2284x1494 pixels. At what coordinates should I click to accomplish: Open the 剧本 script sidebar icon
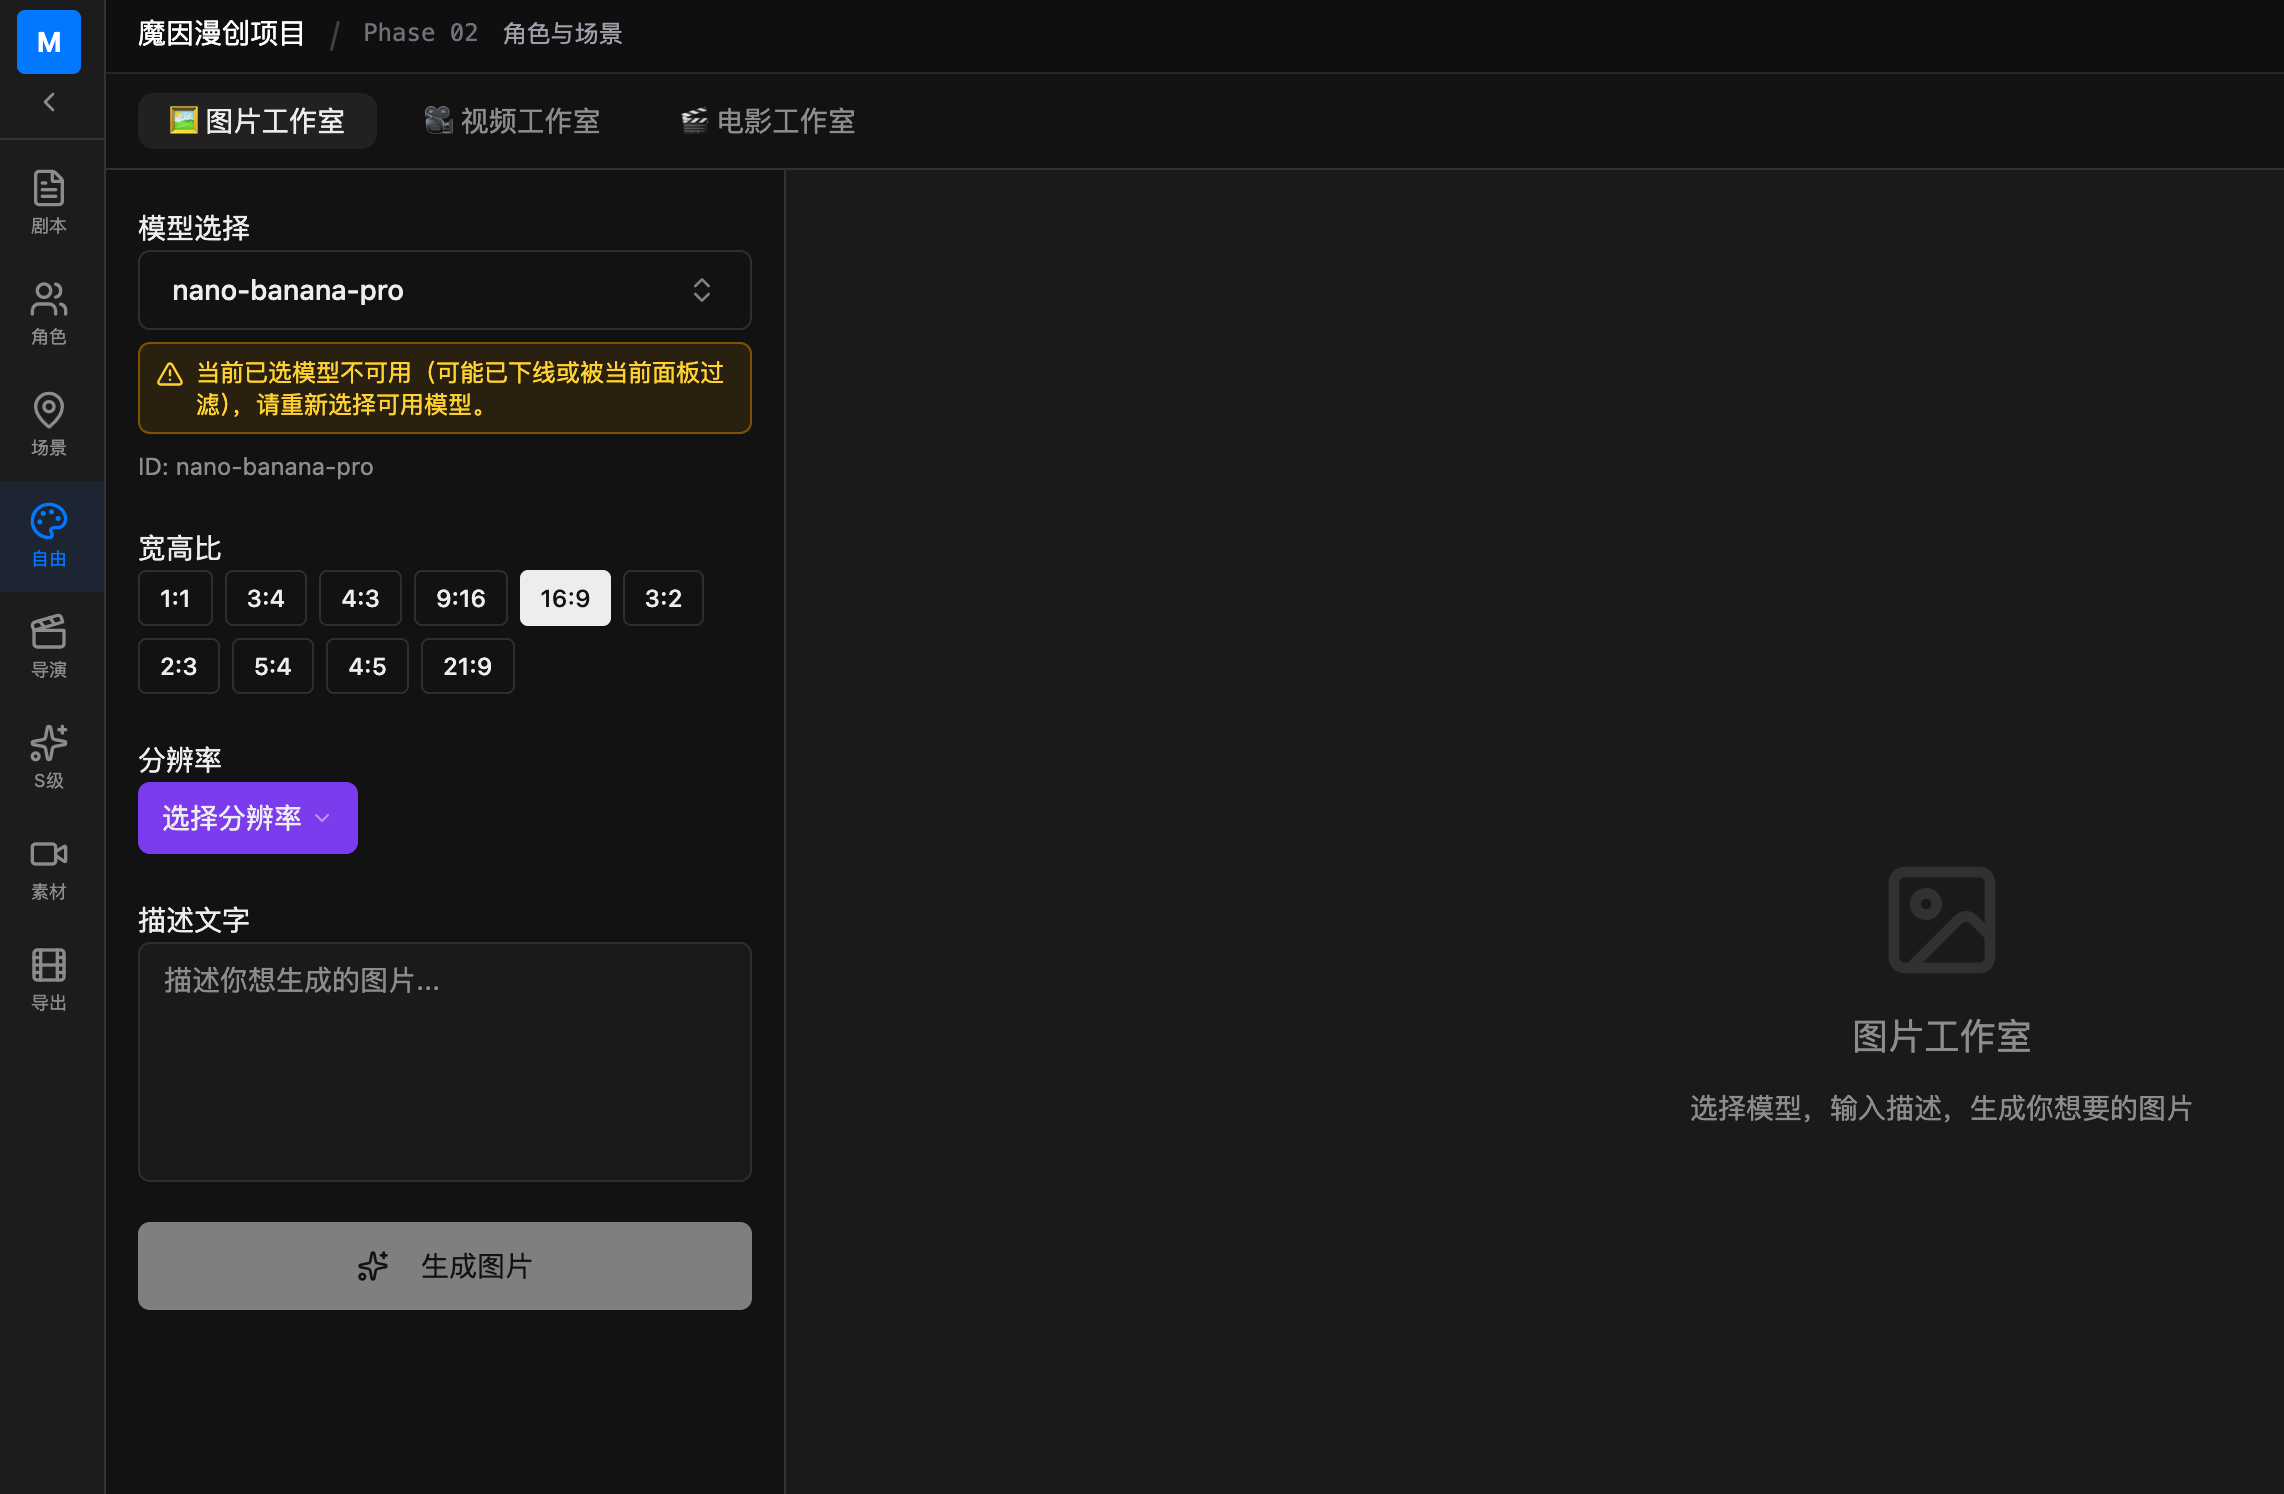[x=48, y=201]
